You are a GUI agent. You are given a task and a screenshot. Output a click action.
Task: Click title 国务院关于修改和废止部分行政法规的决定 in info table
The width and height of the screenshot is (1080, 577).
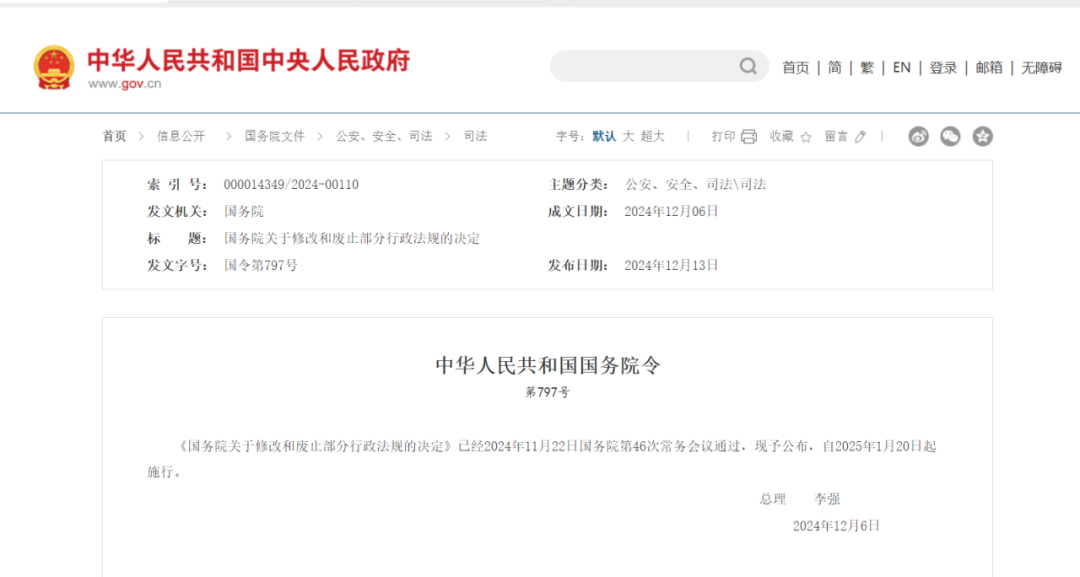pyautogui.click(x=352, y=238)
